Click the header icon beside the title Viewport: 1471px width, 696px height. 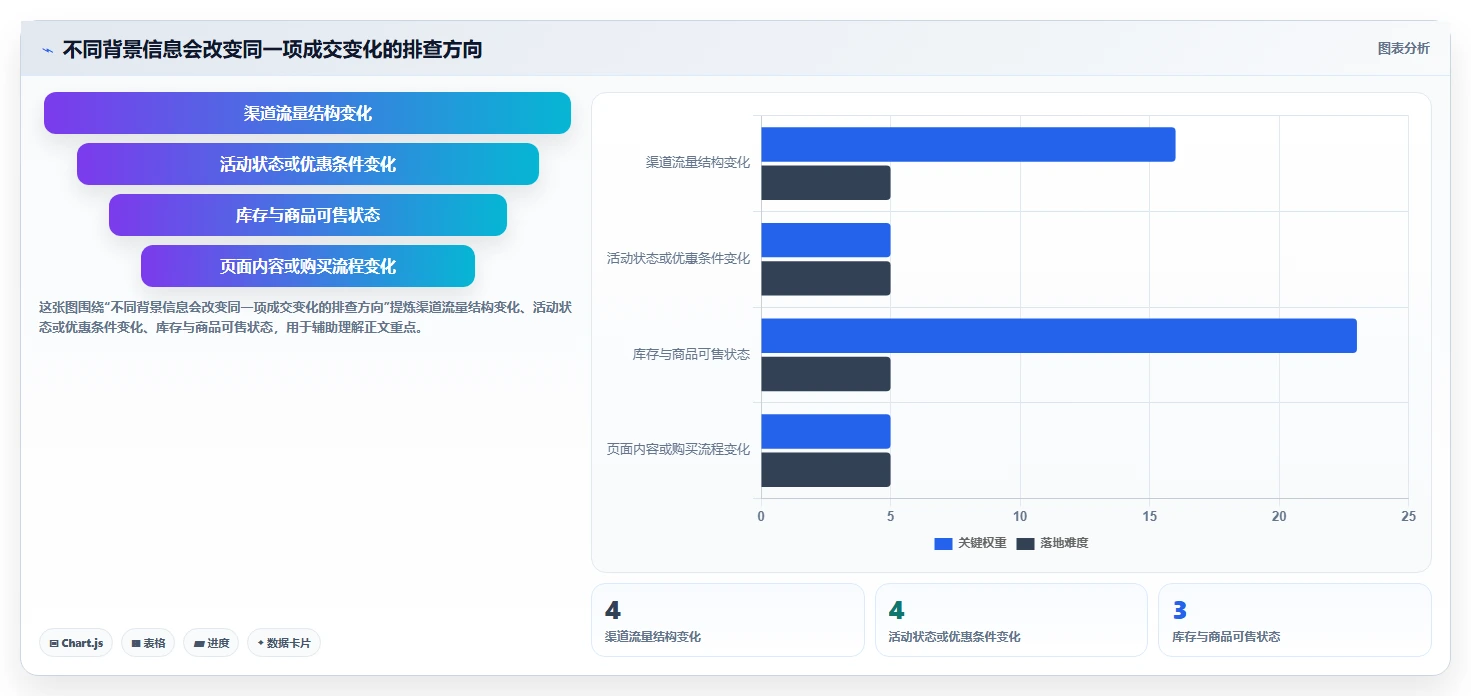click(x=47, y=49)
